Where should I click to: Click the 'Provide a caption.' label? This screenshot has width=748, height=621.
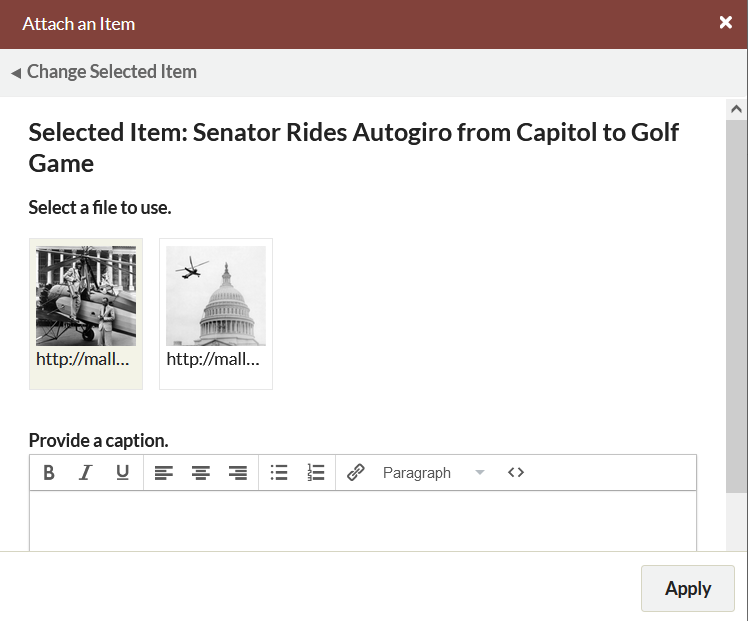click(x=99, y=441)
